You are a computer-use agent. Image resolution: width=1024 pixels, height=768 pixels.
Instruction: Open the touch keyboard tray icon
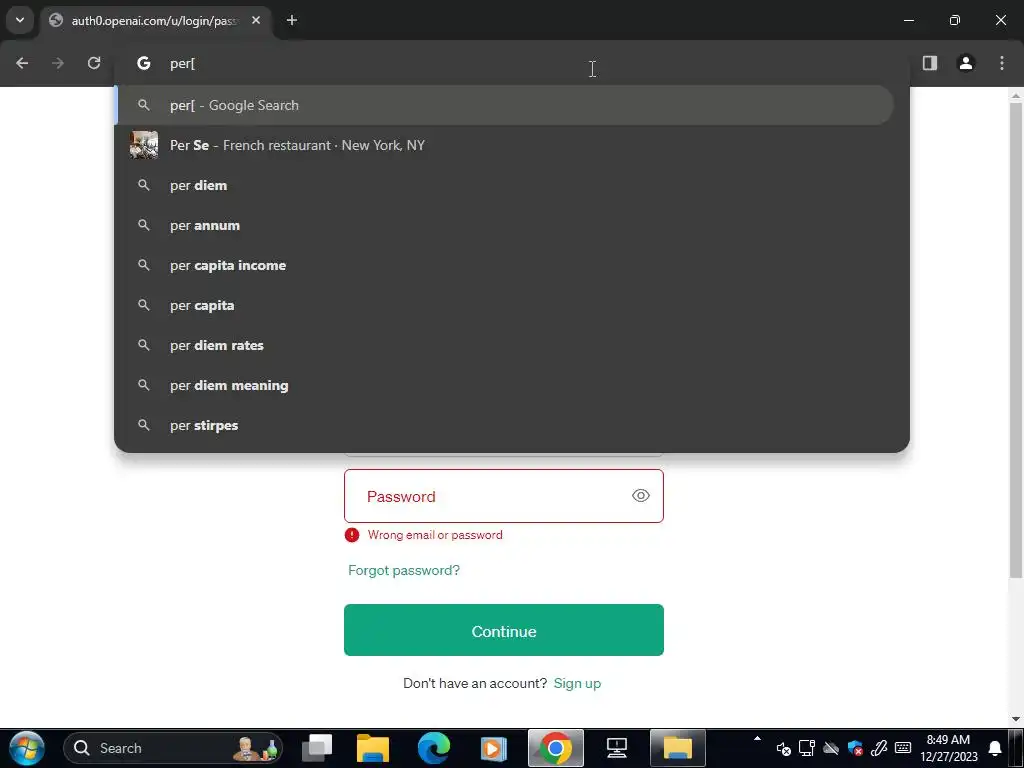click(x=903, y=748)
